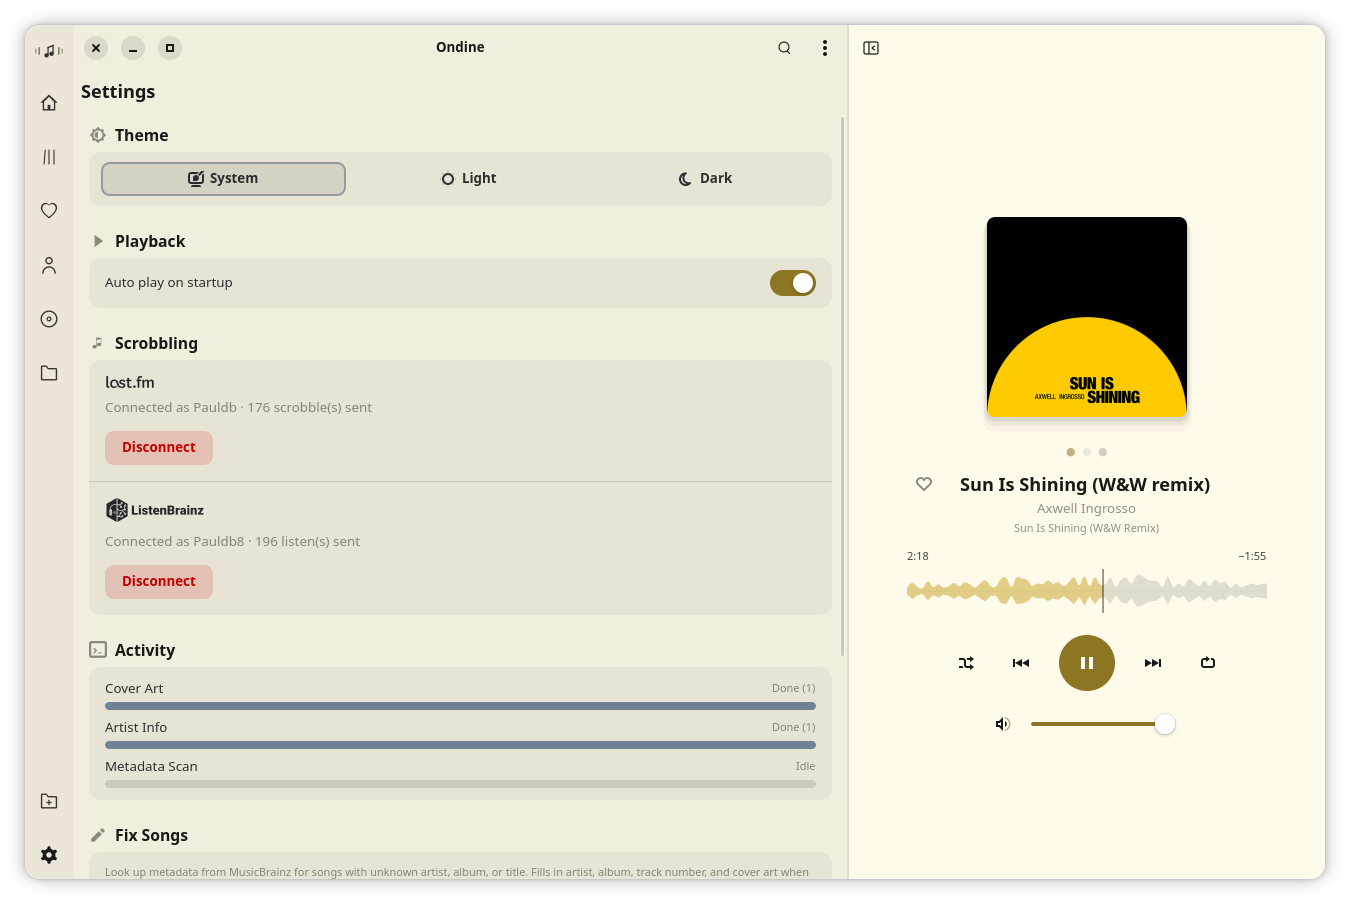Image resolution: width=1350 pixels, height=904 pixels.
Task: Open the Home view in the sidebar
Action: [x=49, y=103]
